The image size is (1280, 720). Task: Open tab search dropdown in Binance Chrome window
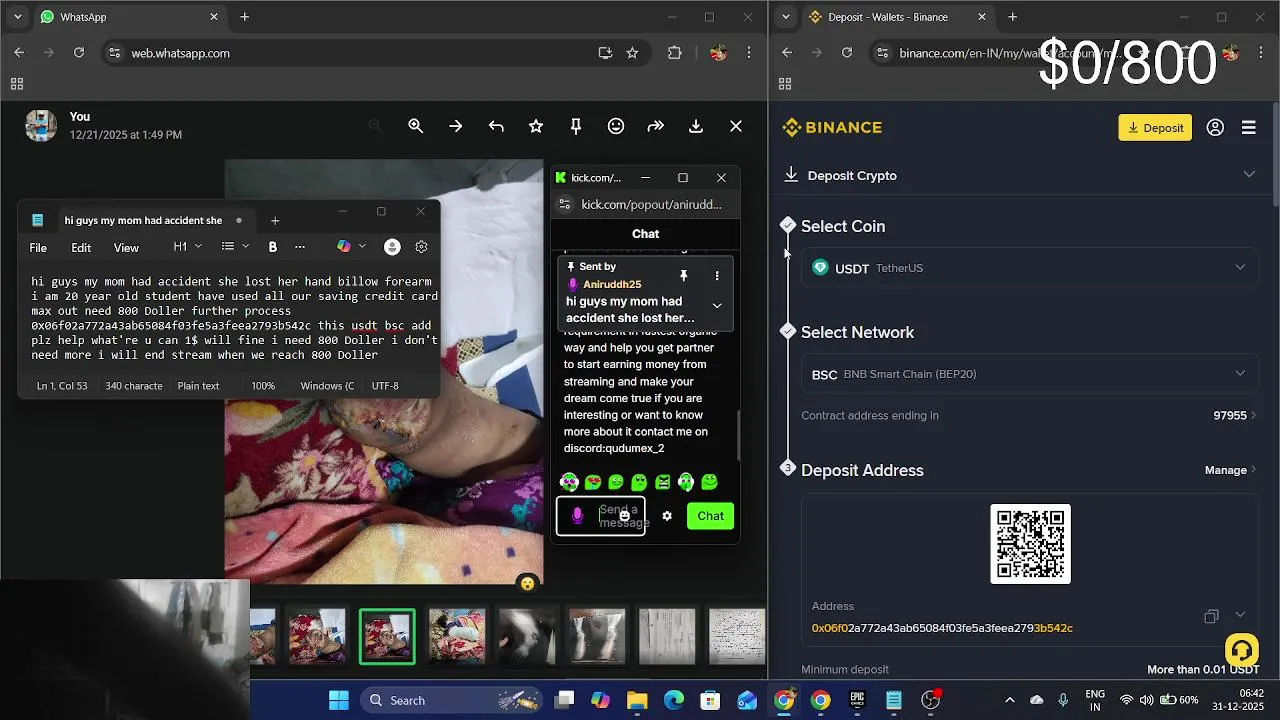coord(786,17)
